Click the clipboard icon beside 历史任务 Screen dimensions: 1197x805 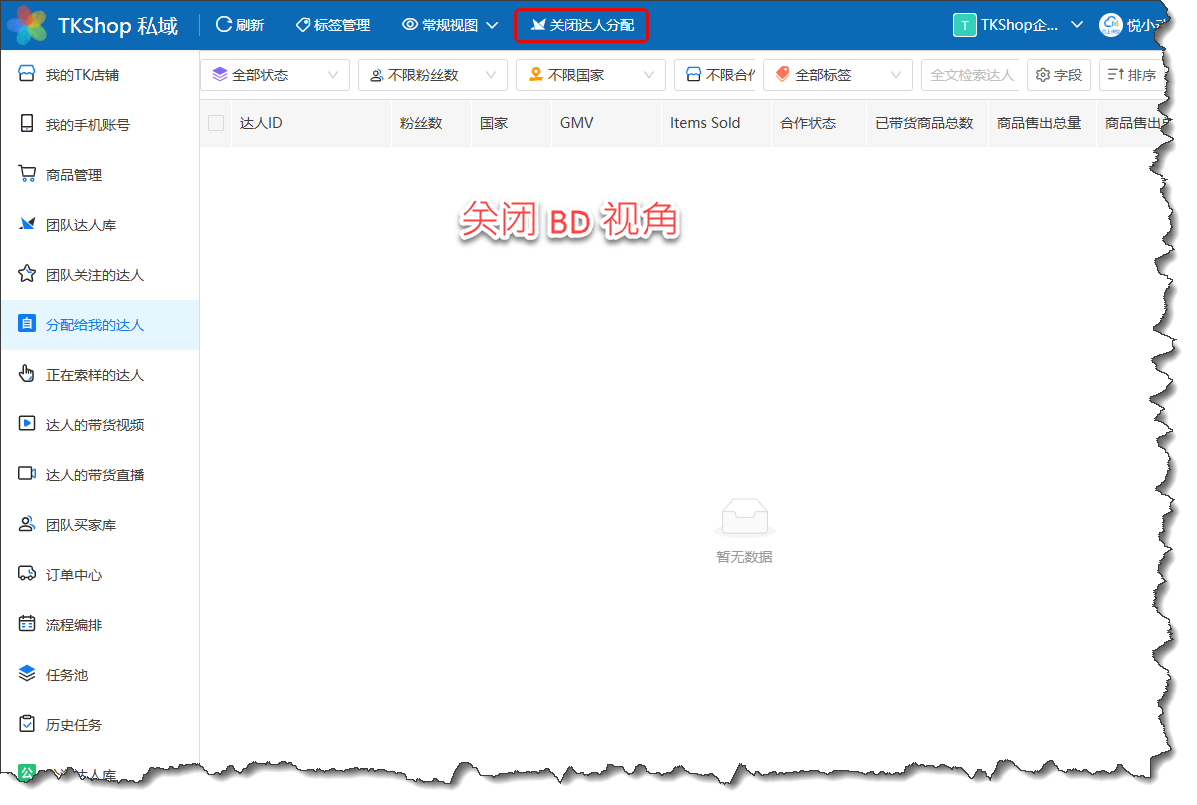click(27, 723)
